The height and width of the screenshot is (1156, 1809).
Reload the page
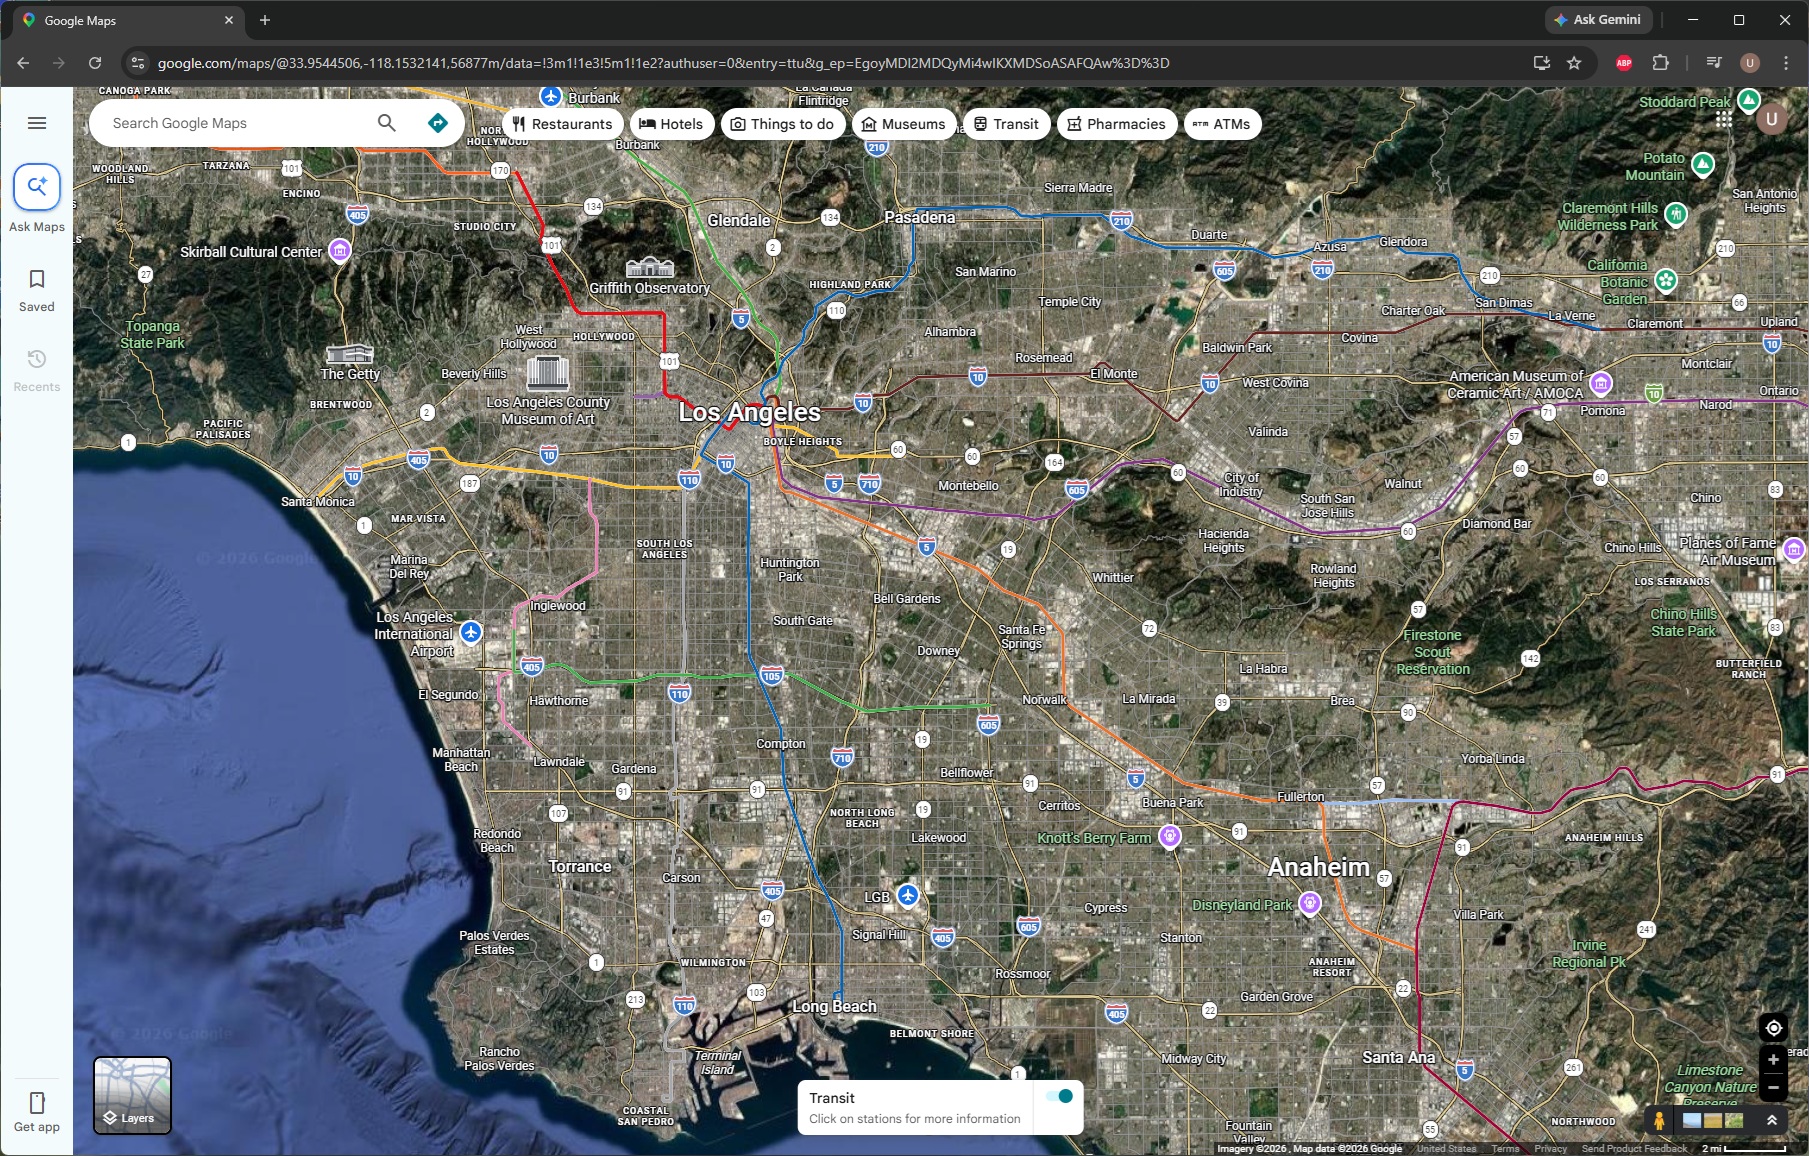pyautogui.click(x=95, y=63)
